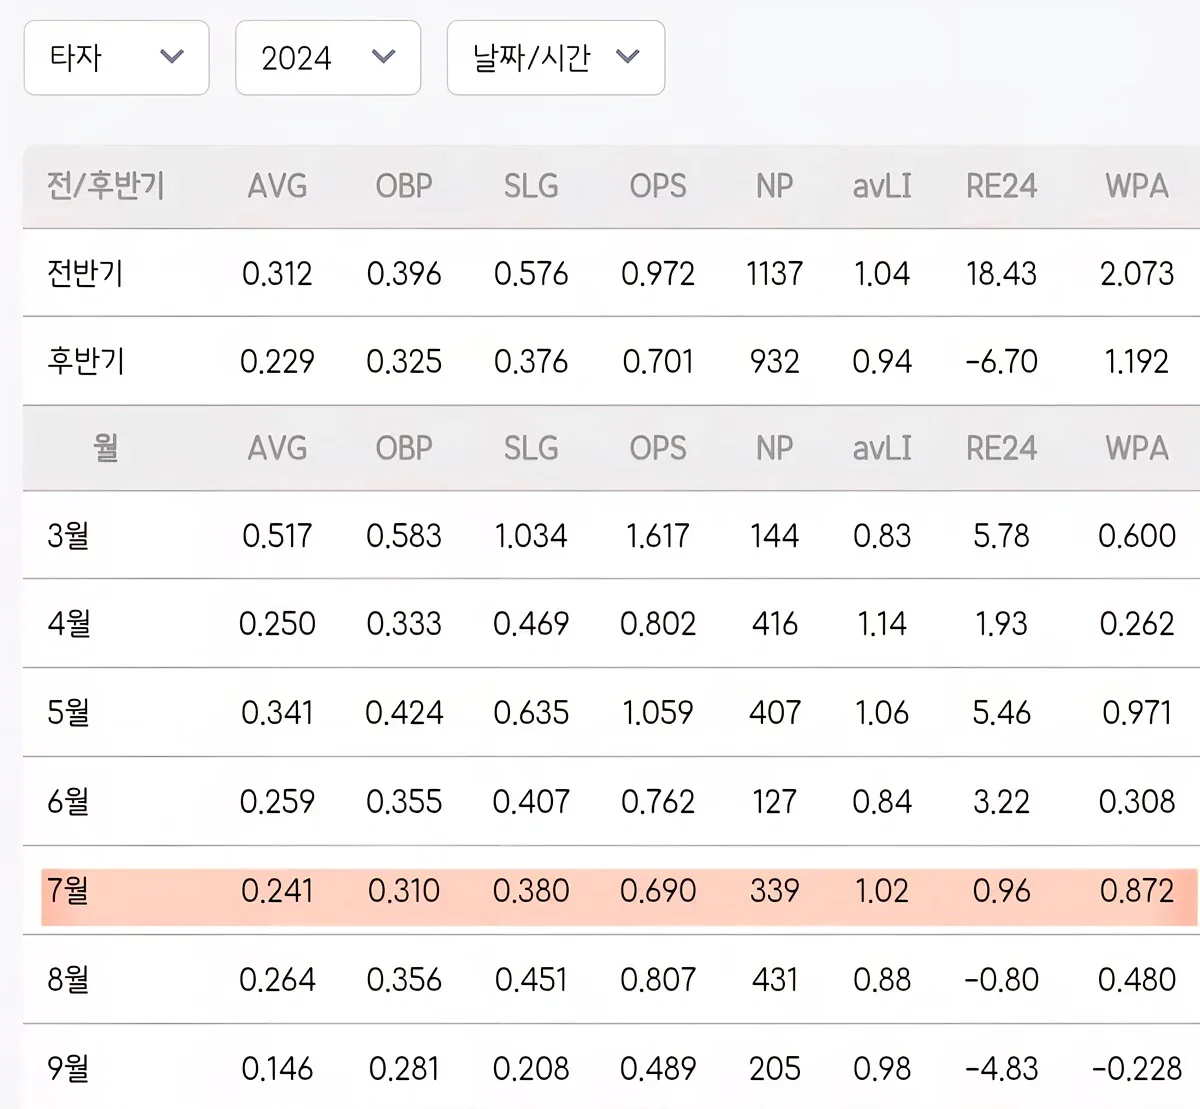
Task: Select the 후반기 row
Action: (x=611, y=361)
